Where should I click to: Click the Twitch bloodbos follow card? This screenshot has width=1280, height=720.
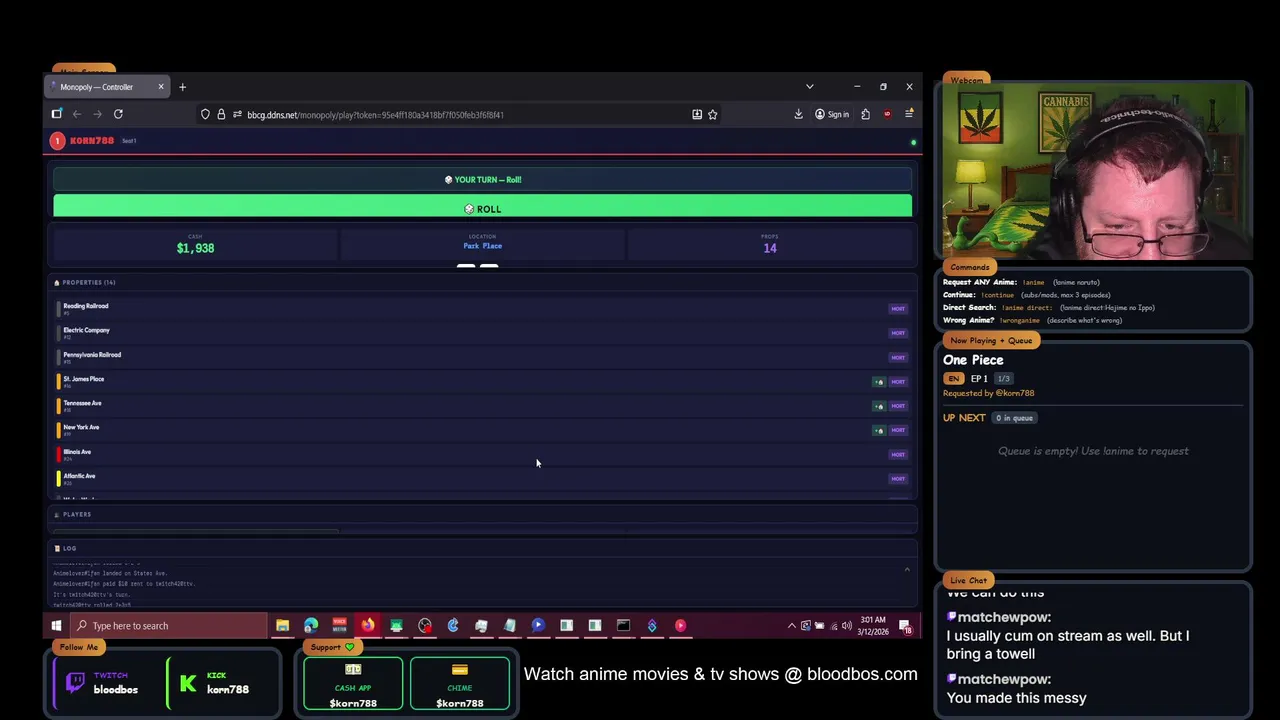(103, 683)
